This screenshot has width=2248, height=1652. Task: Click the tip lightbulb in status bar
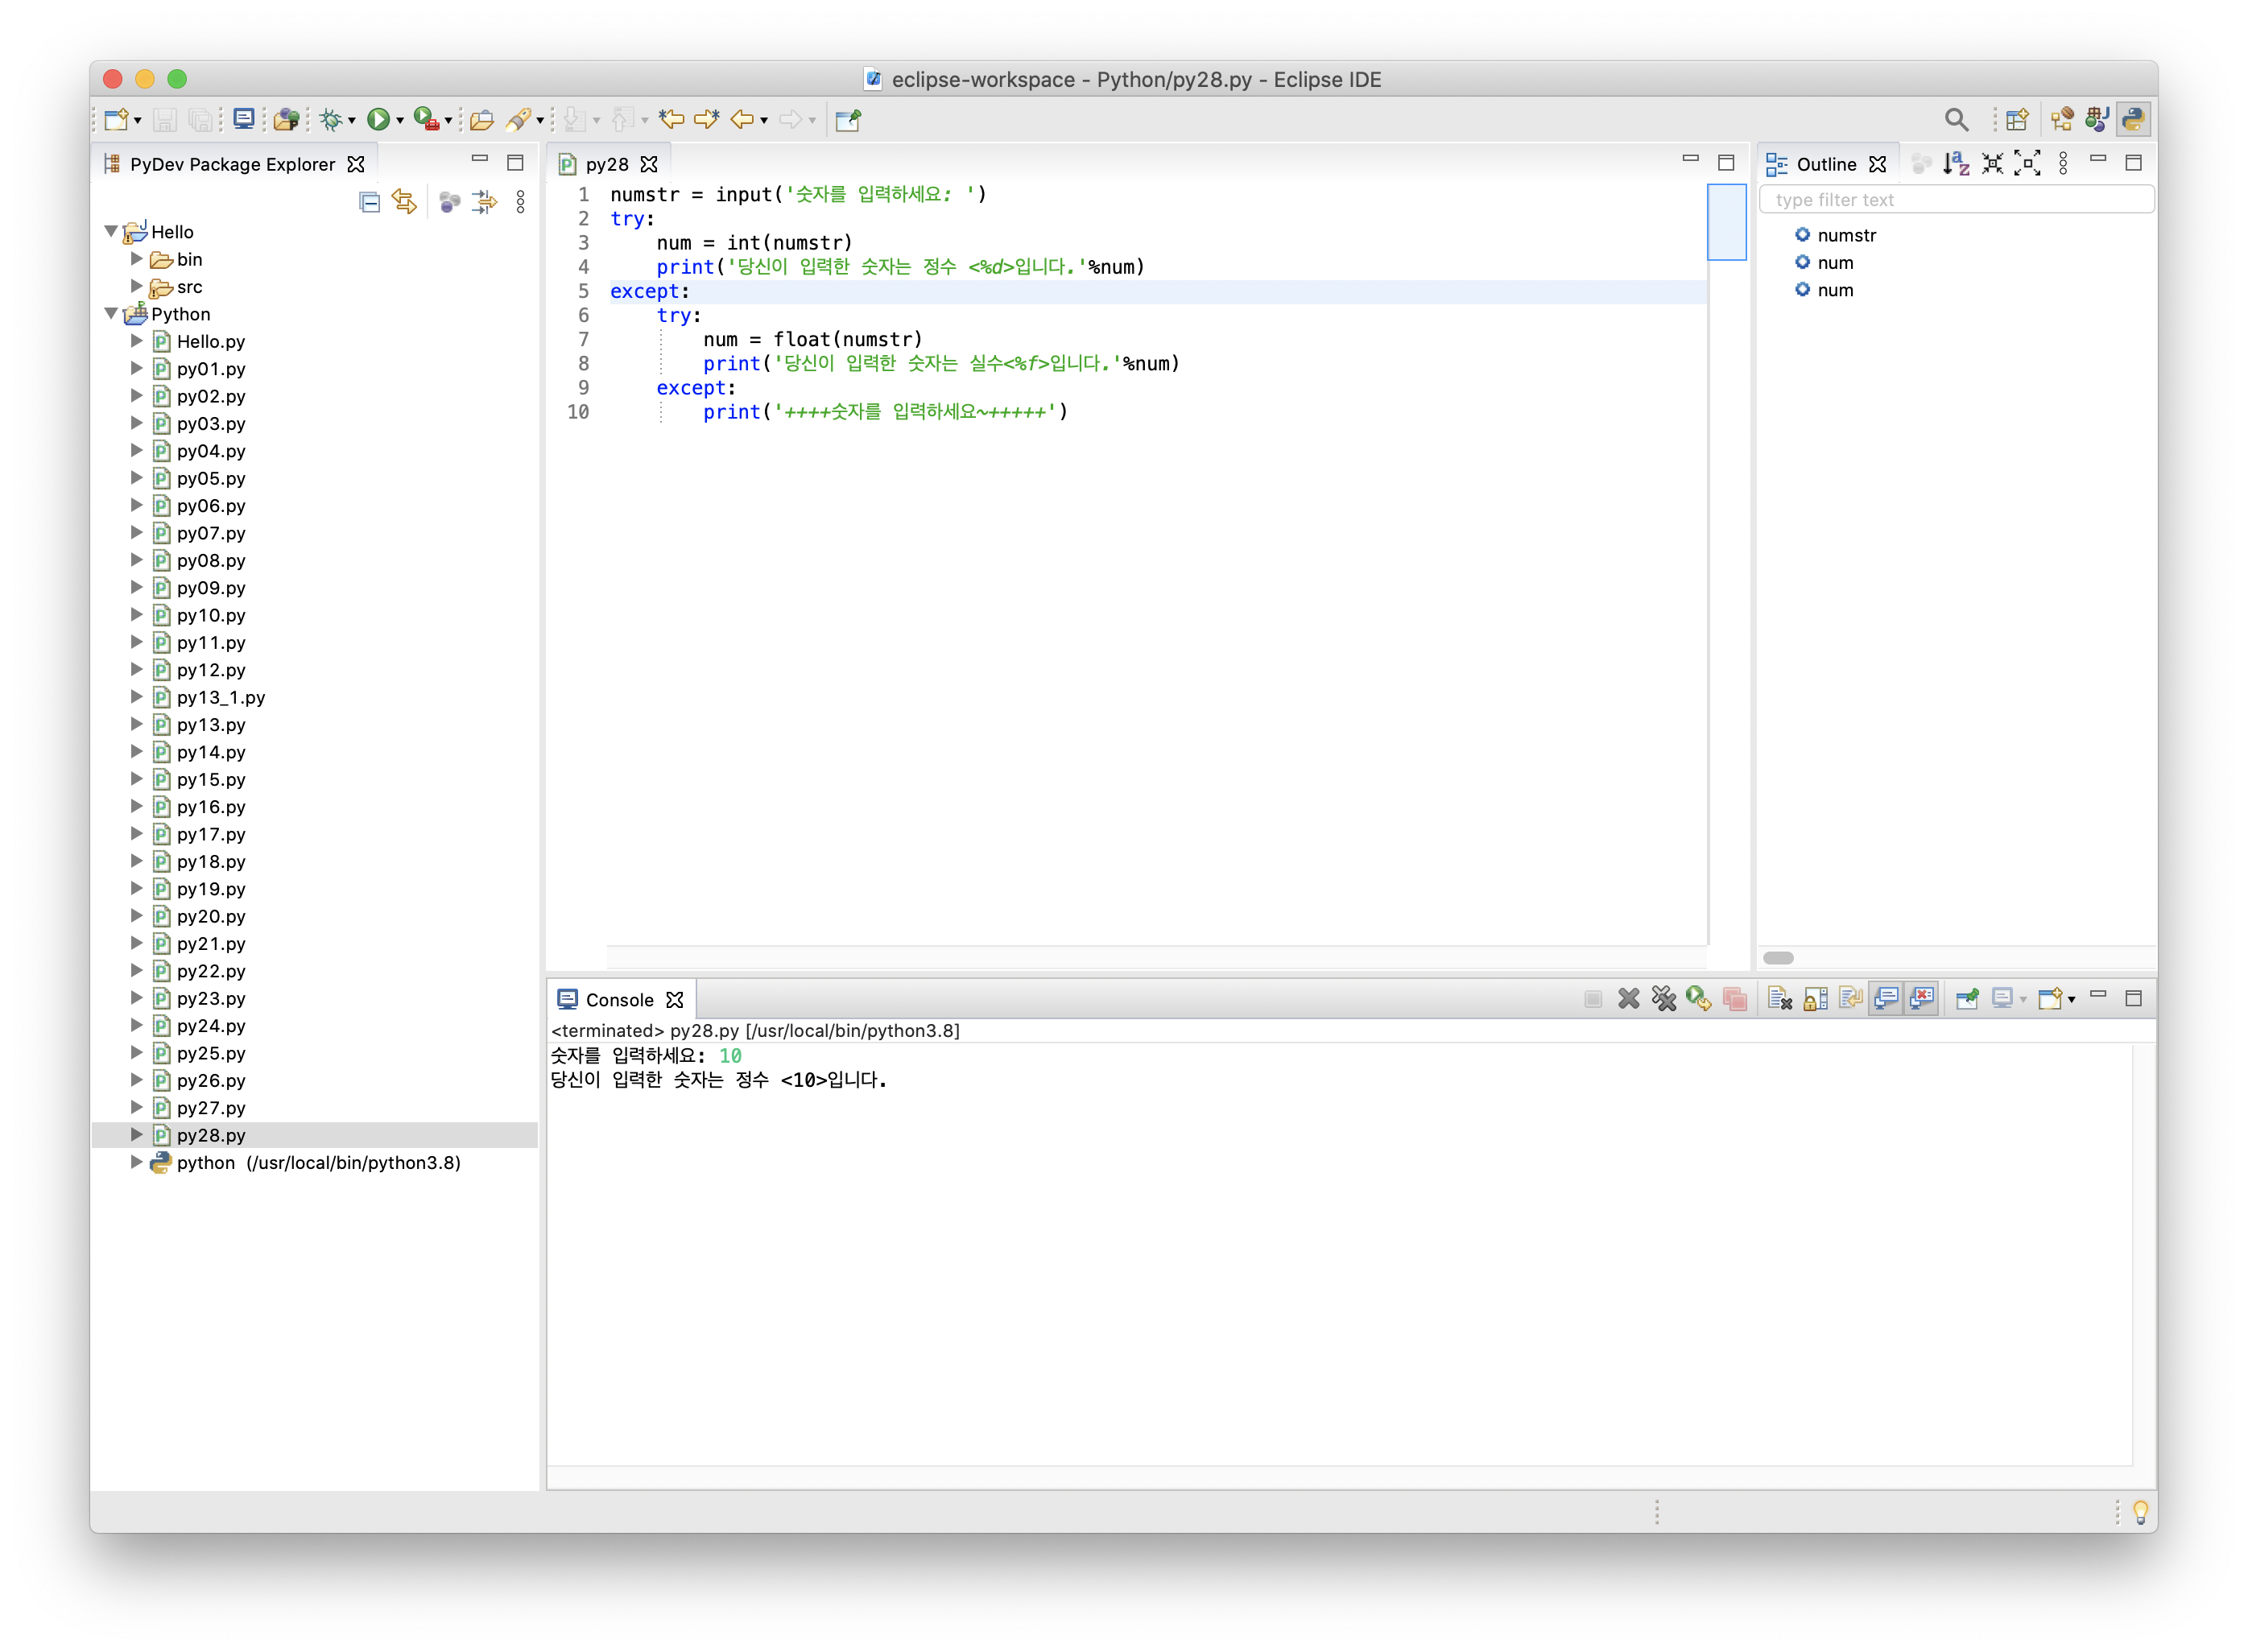[x=2140, y=1512]
